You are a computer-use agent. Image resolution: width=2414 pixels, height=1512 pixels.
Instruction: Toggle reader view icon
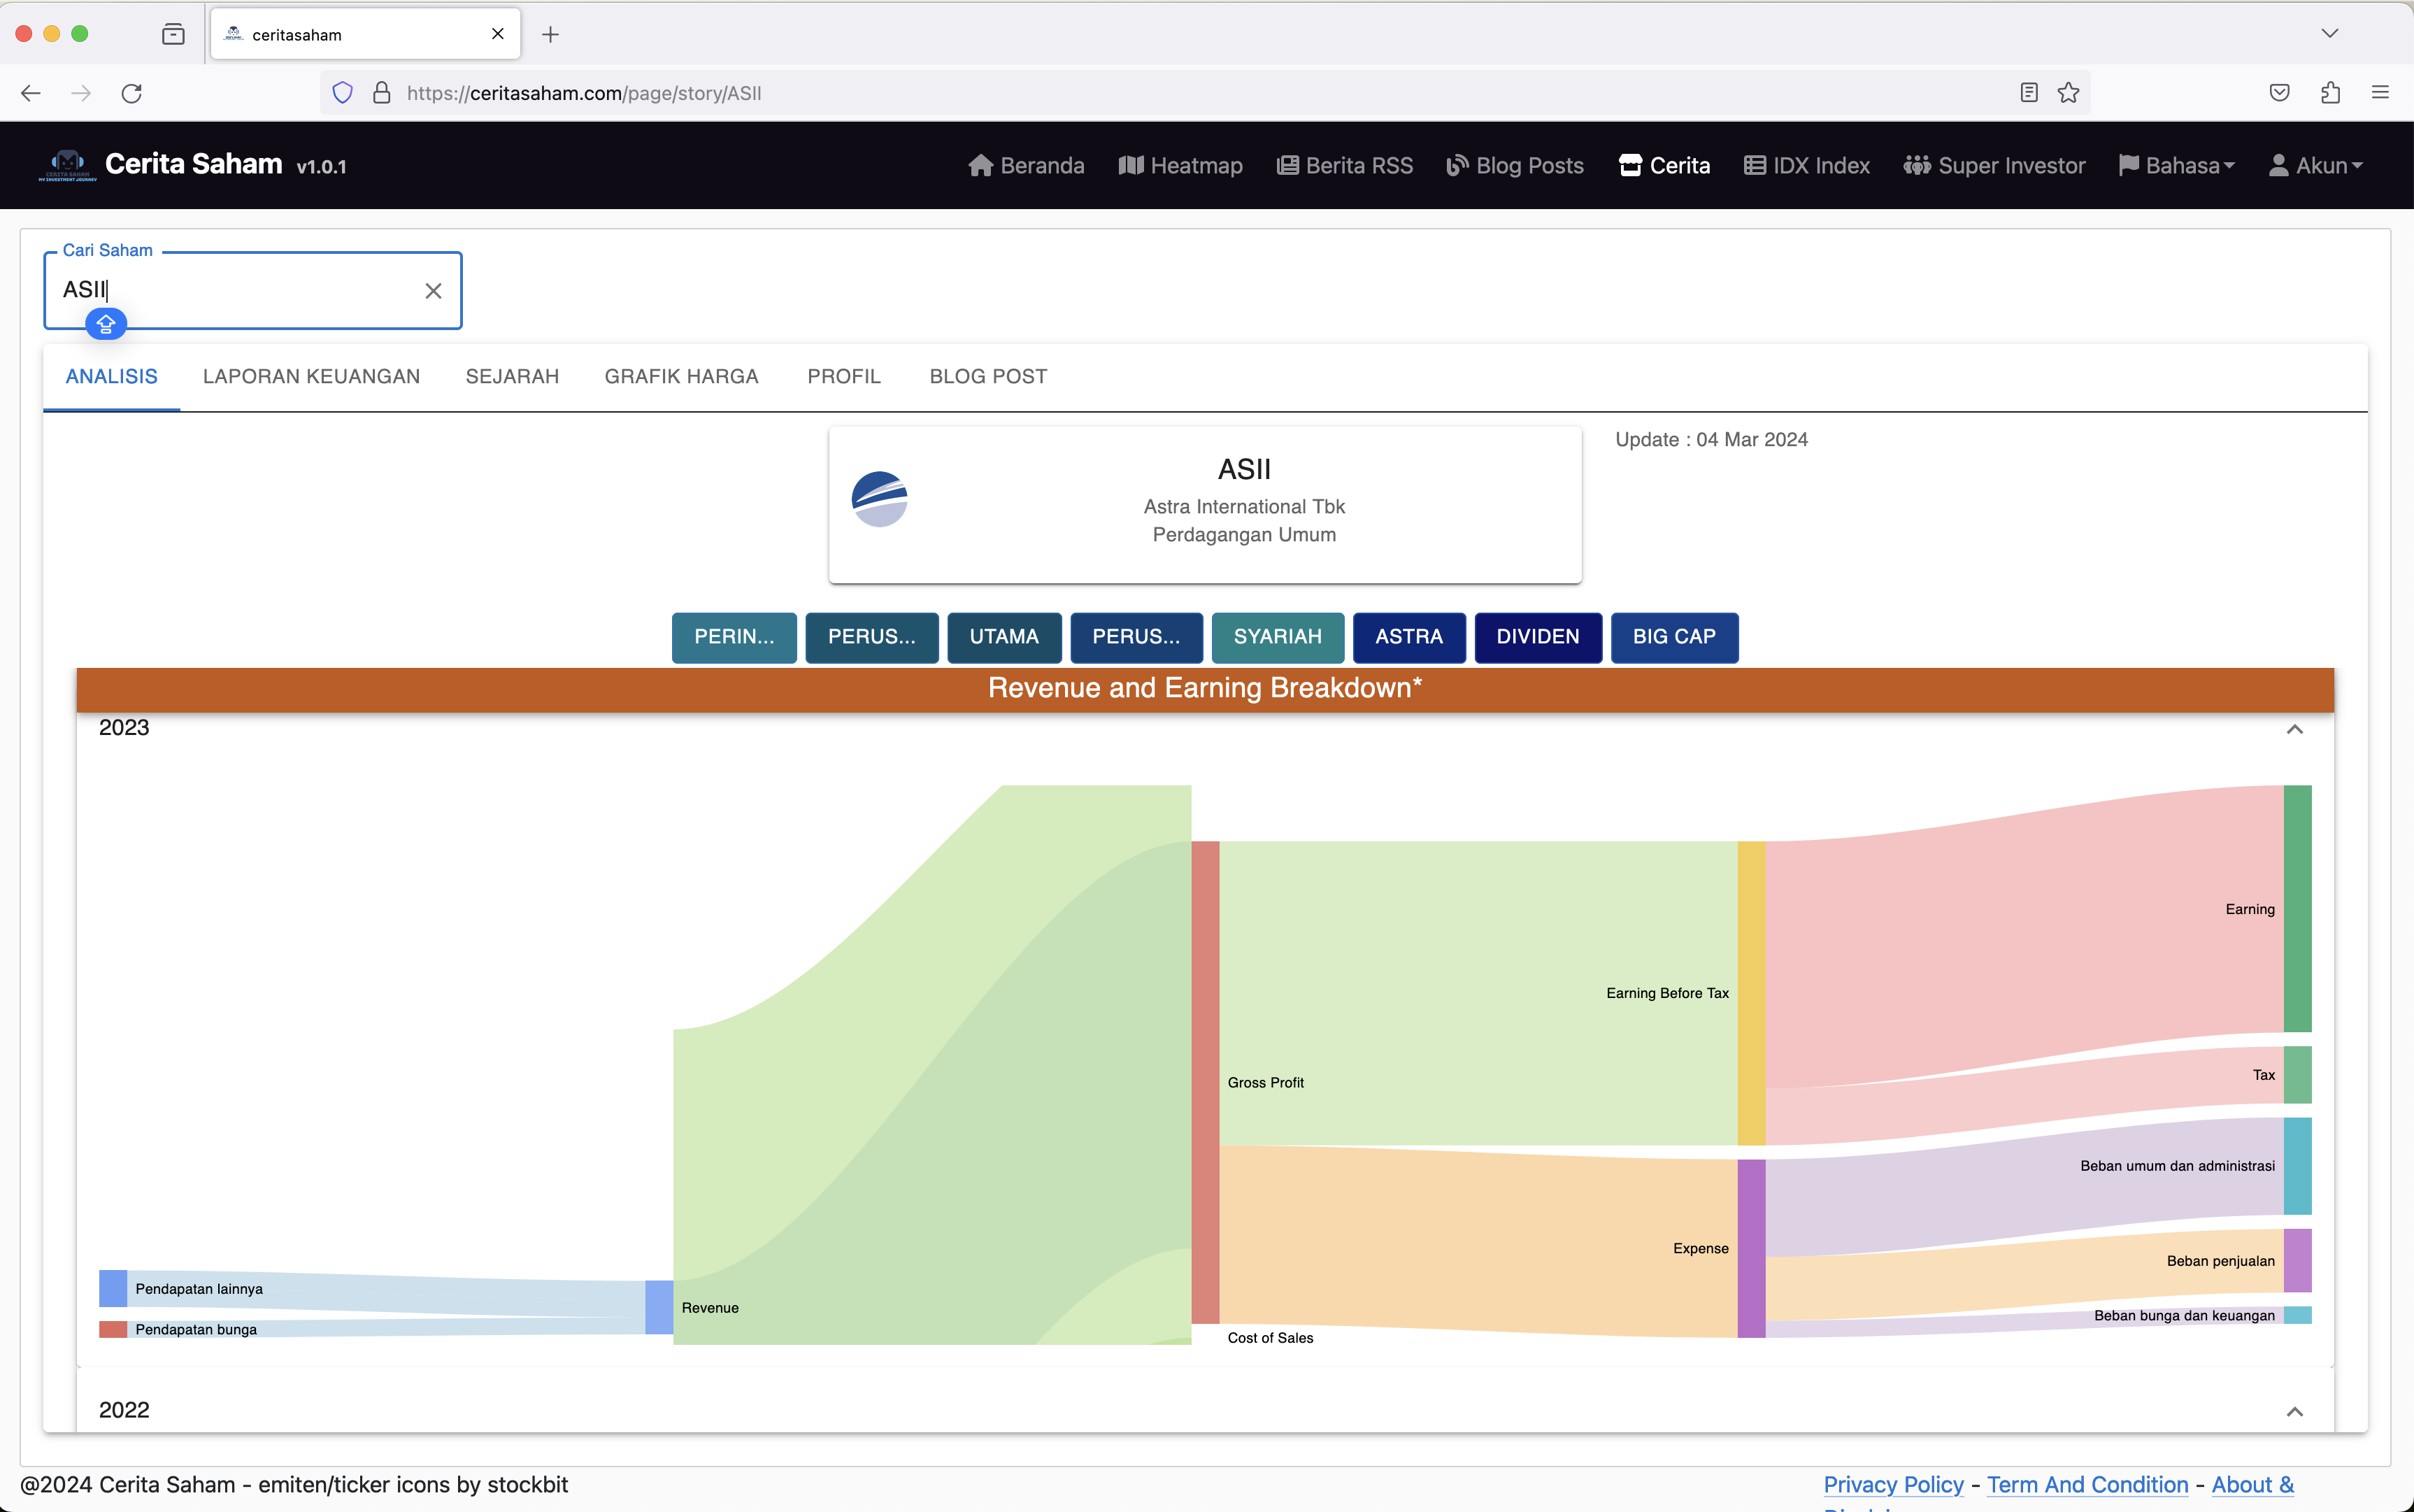[x=2028, y=93]
